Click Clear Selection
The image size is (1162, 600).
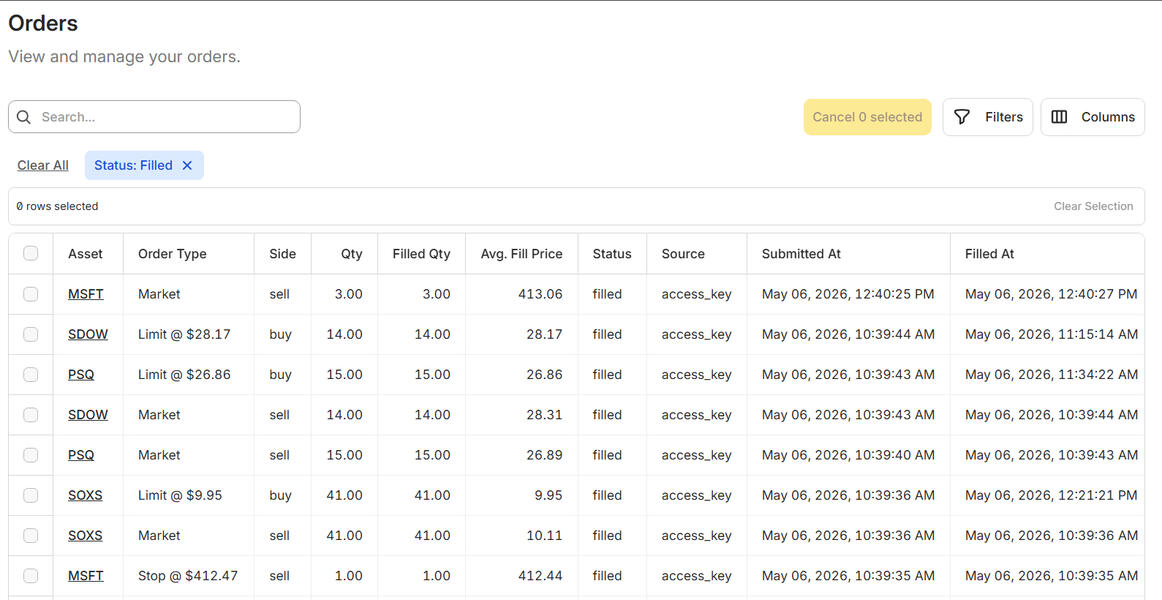tap(1093, 206)
